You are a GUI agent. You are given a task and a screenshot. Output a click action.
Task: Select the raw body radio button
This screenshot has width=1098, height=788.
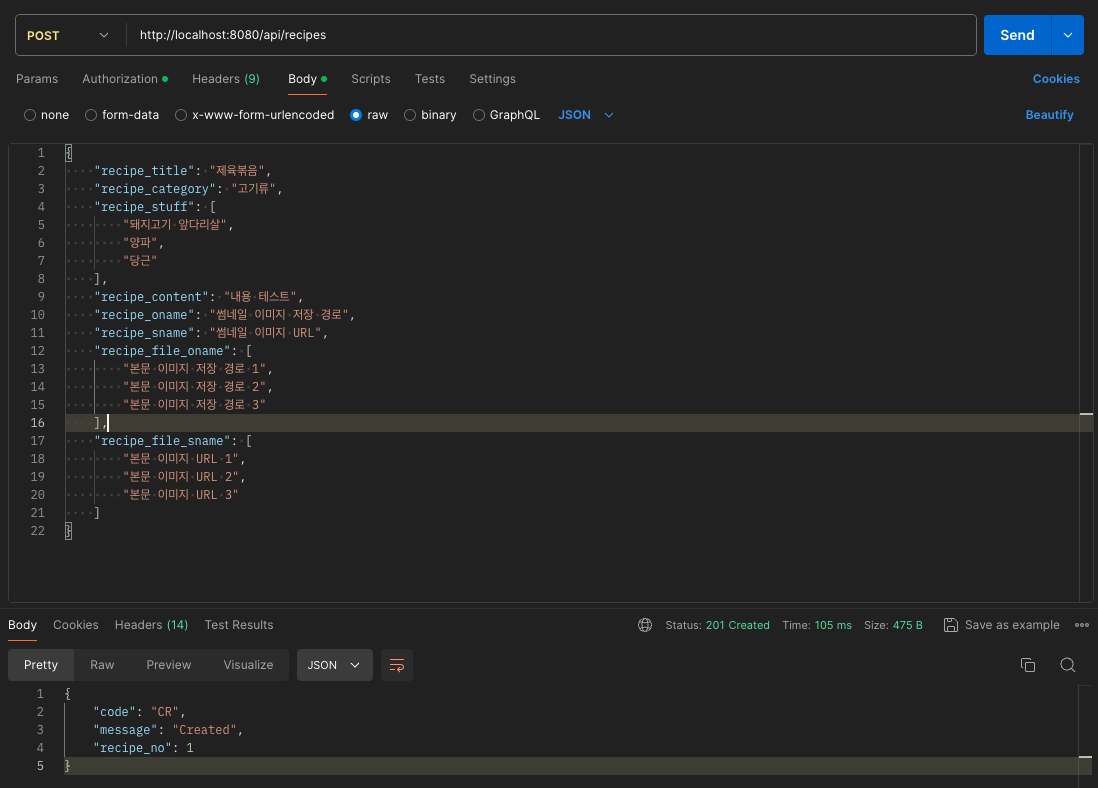pos(356,115)
